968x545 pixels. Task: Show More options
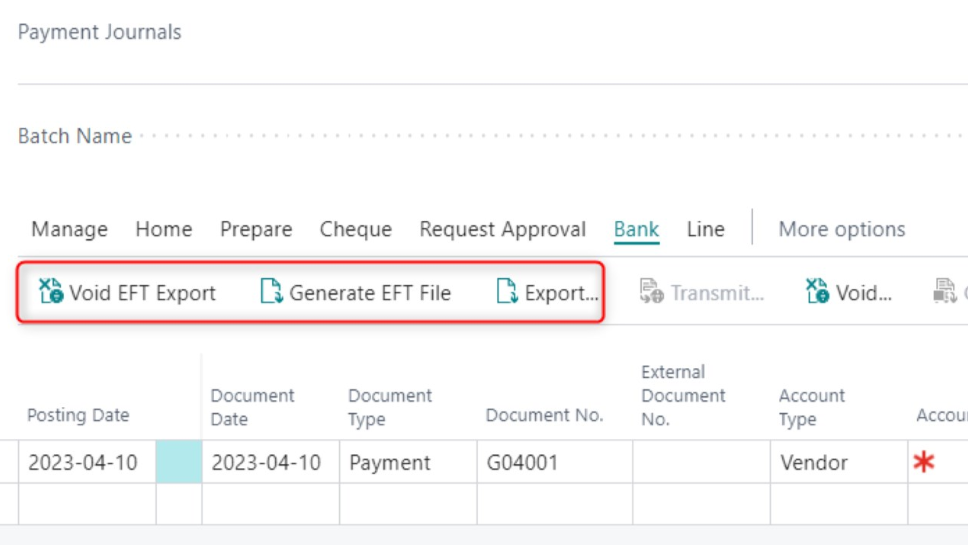[841, 230]
